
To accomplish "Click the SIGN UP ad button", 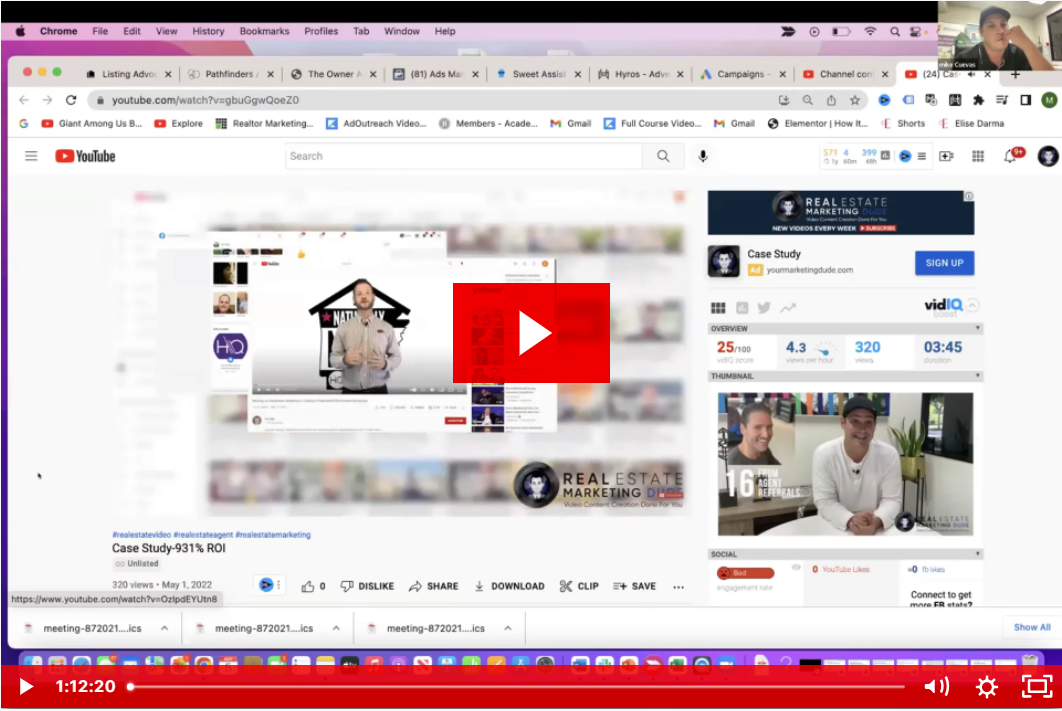I will click(x=944, y=263).
